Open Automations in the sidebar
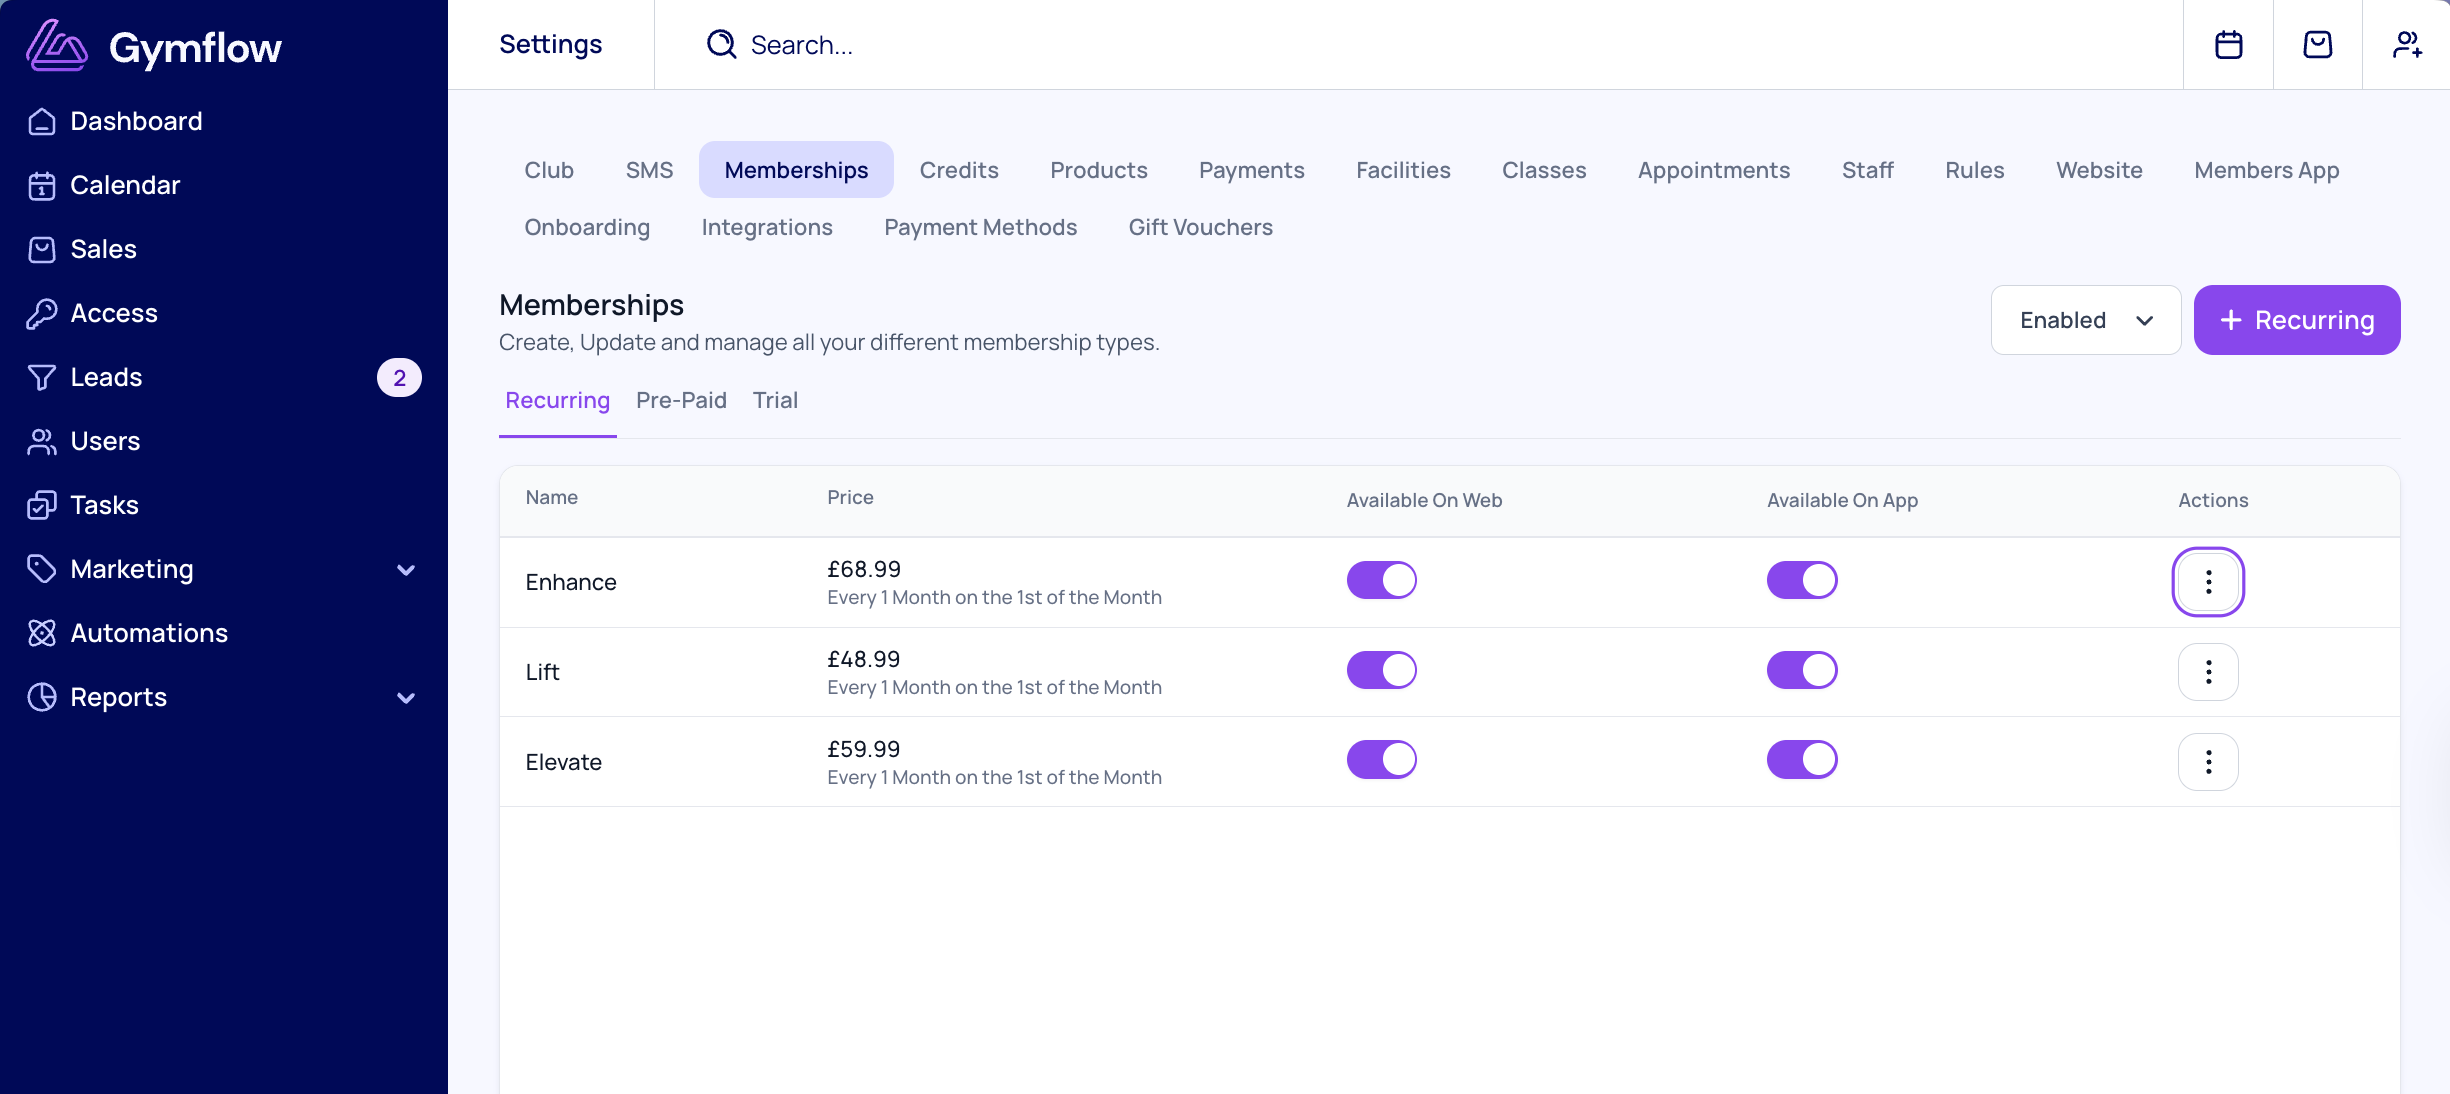 tap(149, 633)
